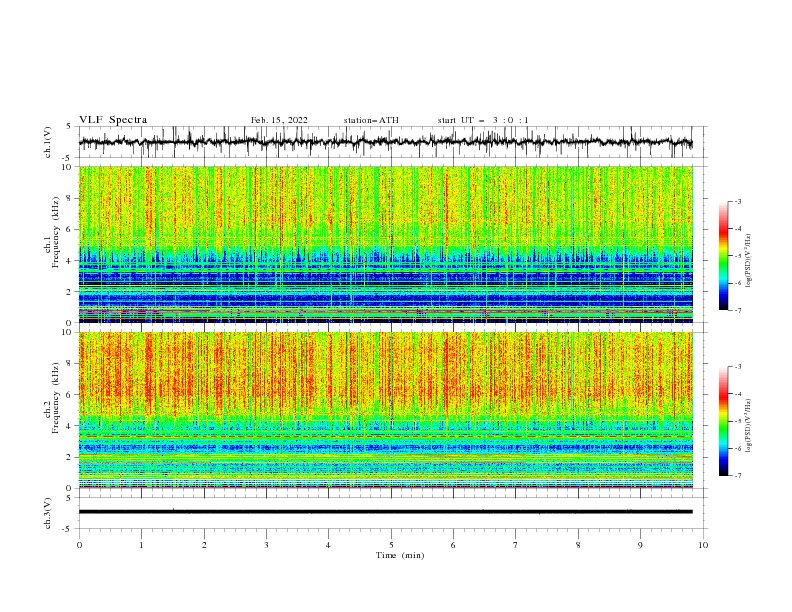Screen dimensions: 792x612
Task: Click the time axis tick label '10'
Action: [x=703, y=545]
